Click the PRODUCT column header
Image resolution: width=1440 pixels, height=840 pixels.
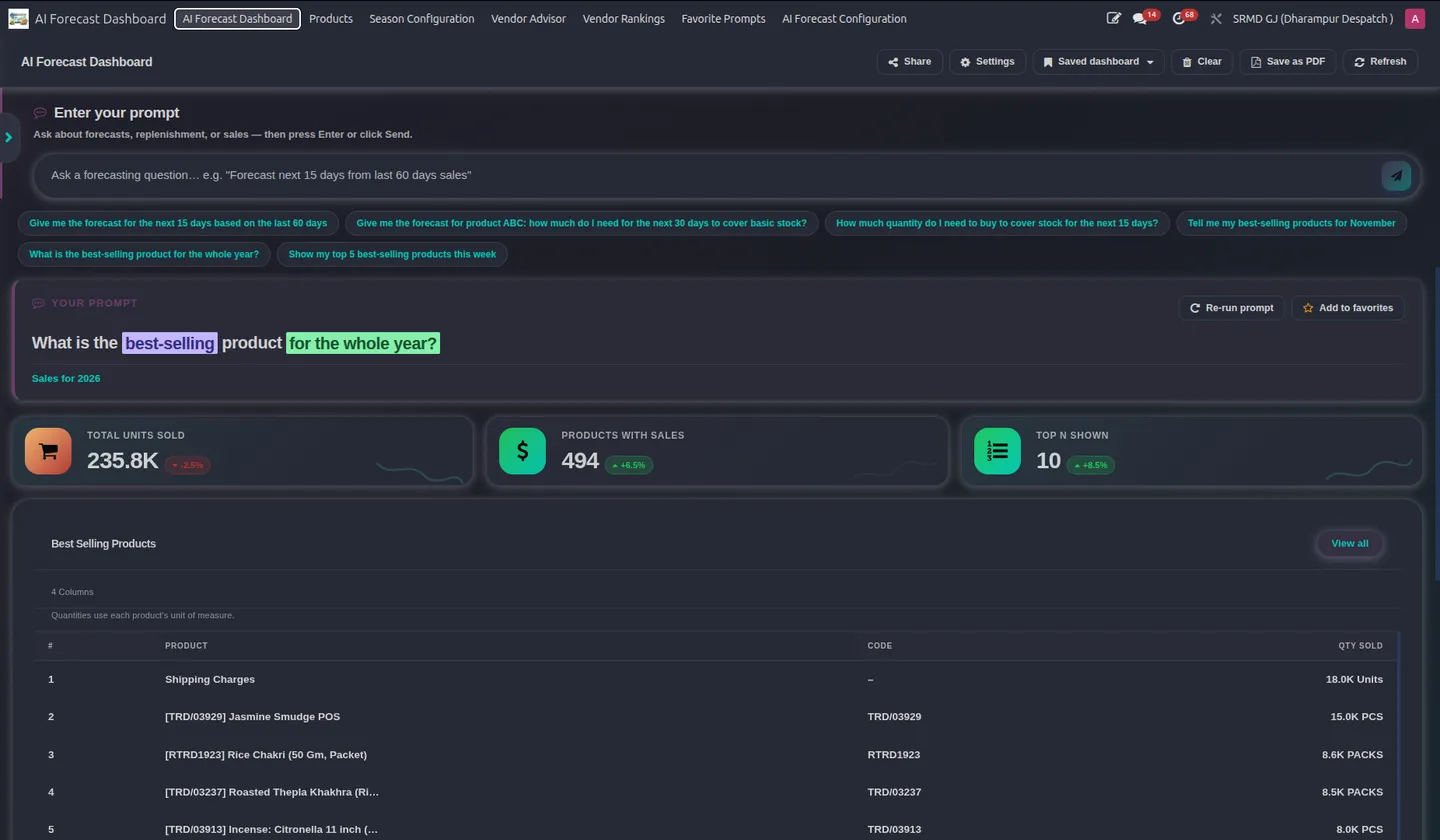tap(186, 646)
